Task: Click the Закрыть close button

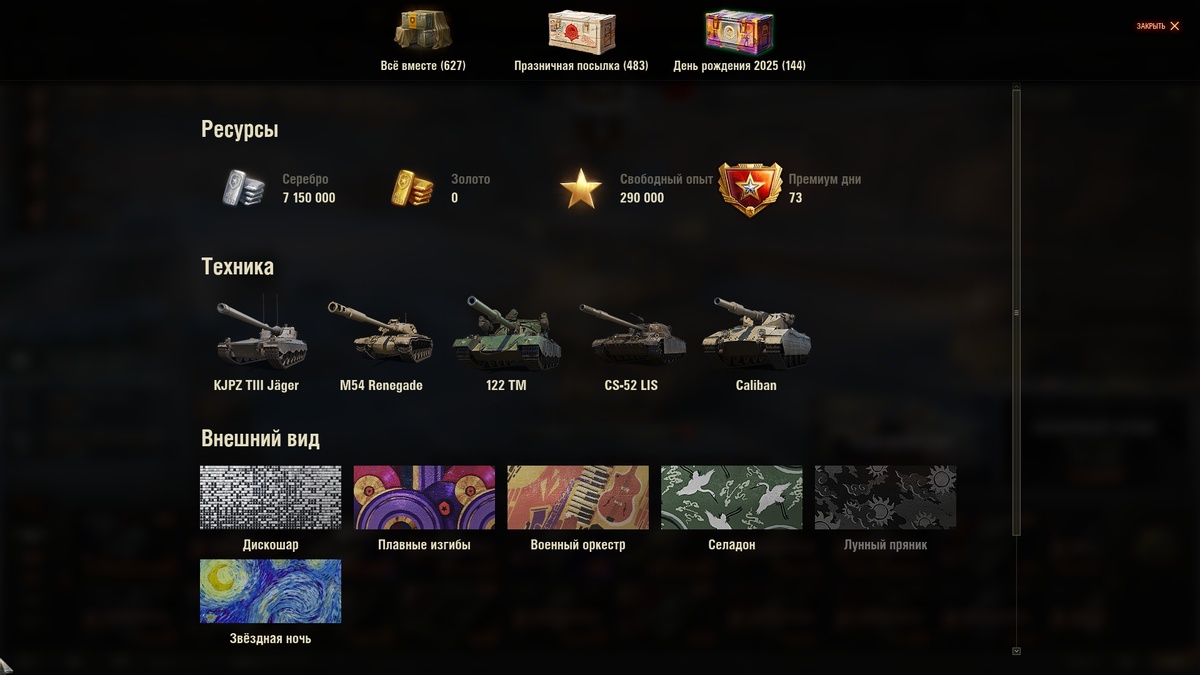Action: click(x=1158, y=26)
